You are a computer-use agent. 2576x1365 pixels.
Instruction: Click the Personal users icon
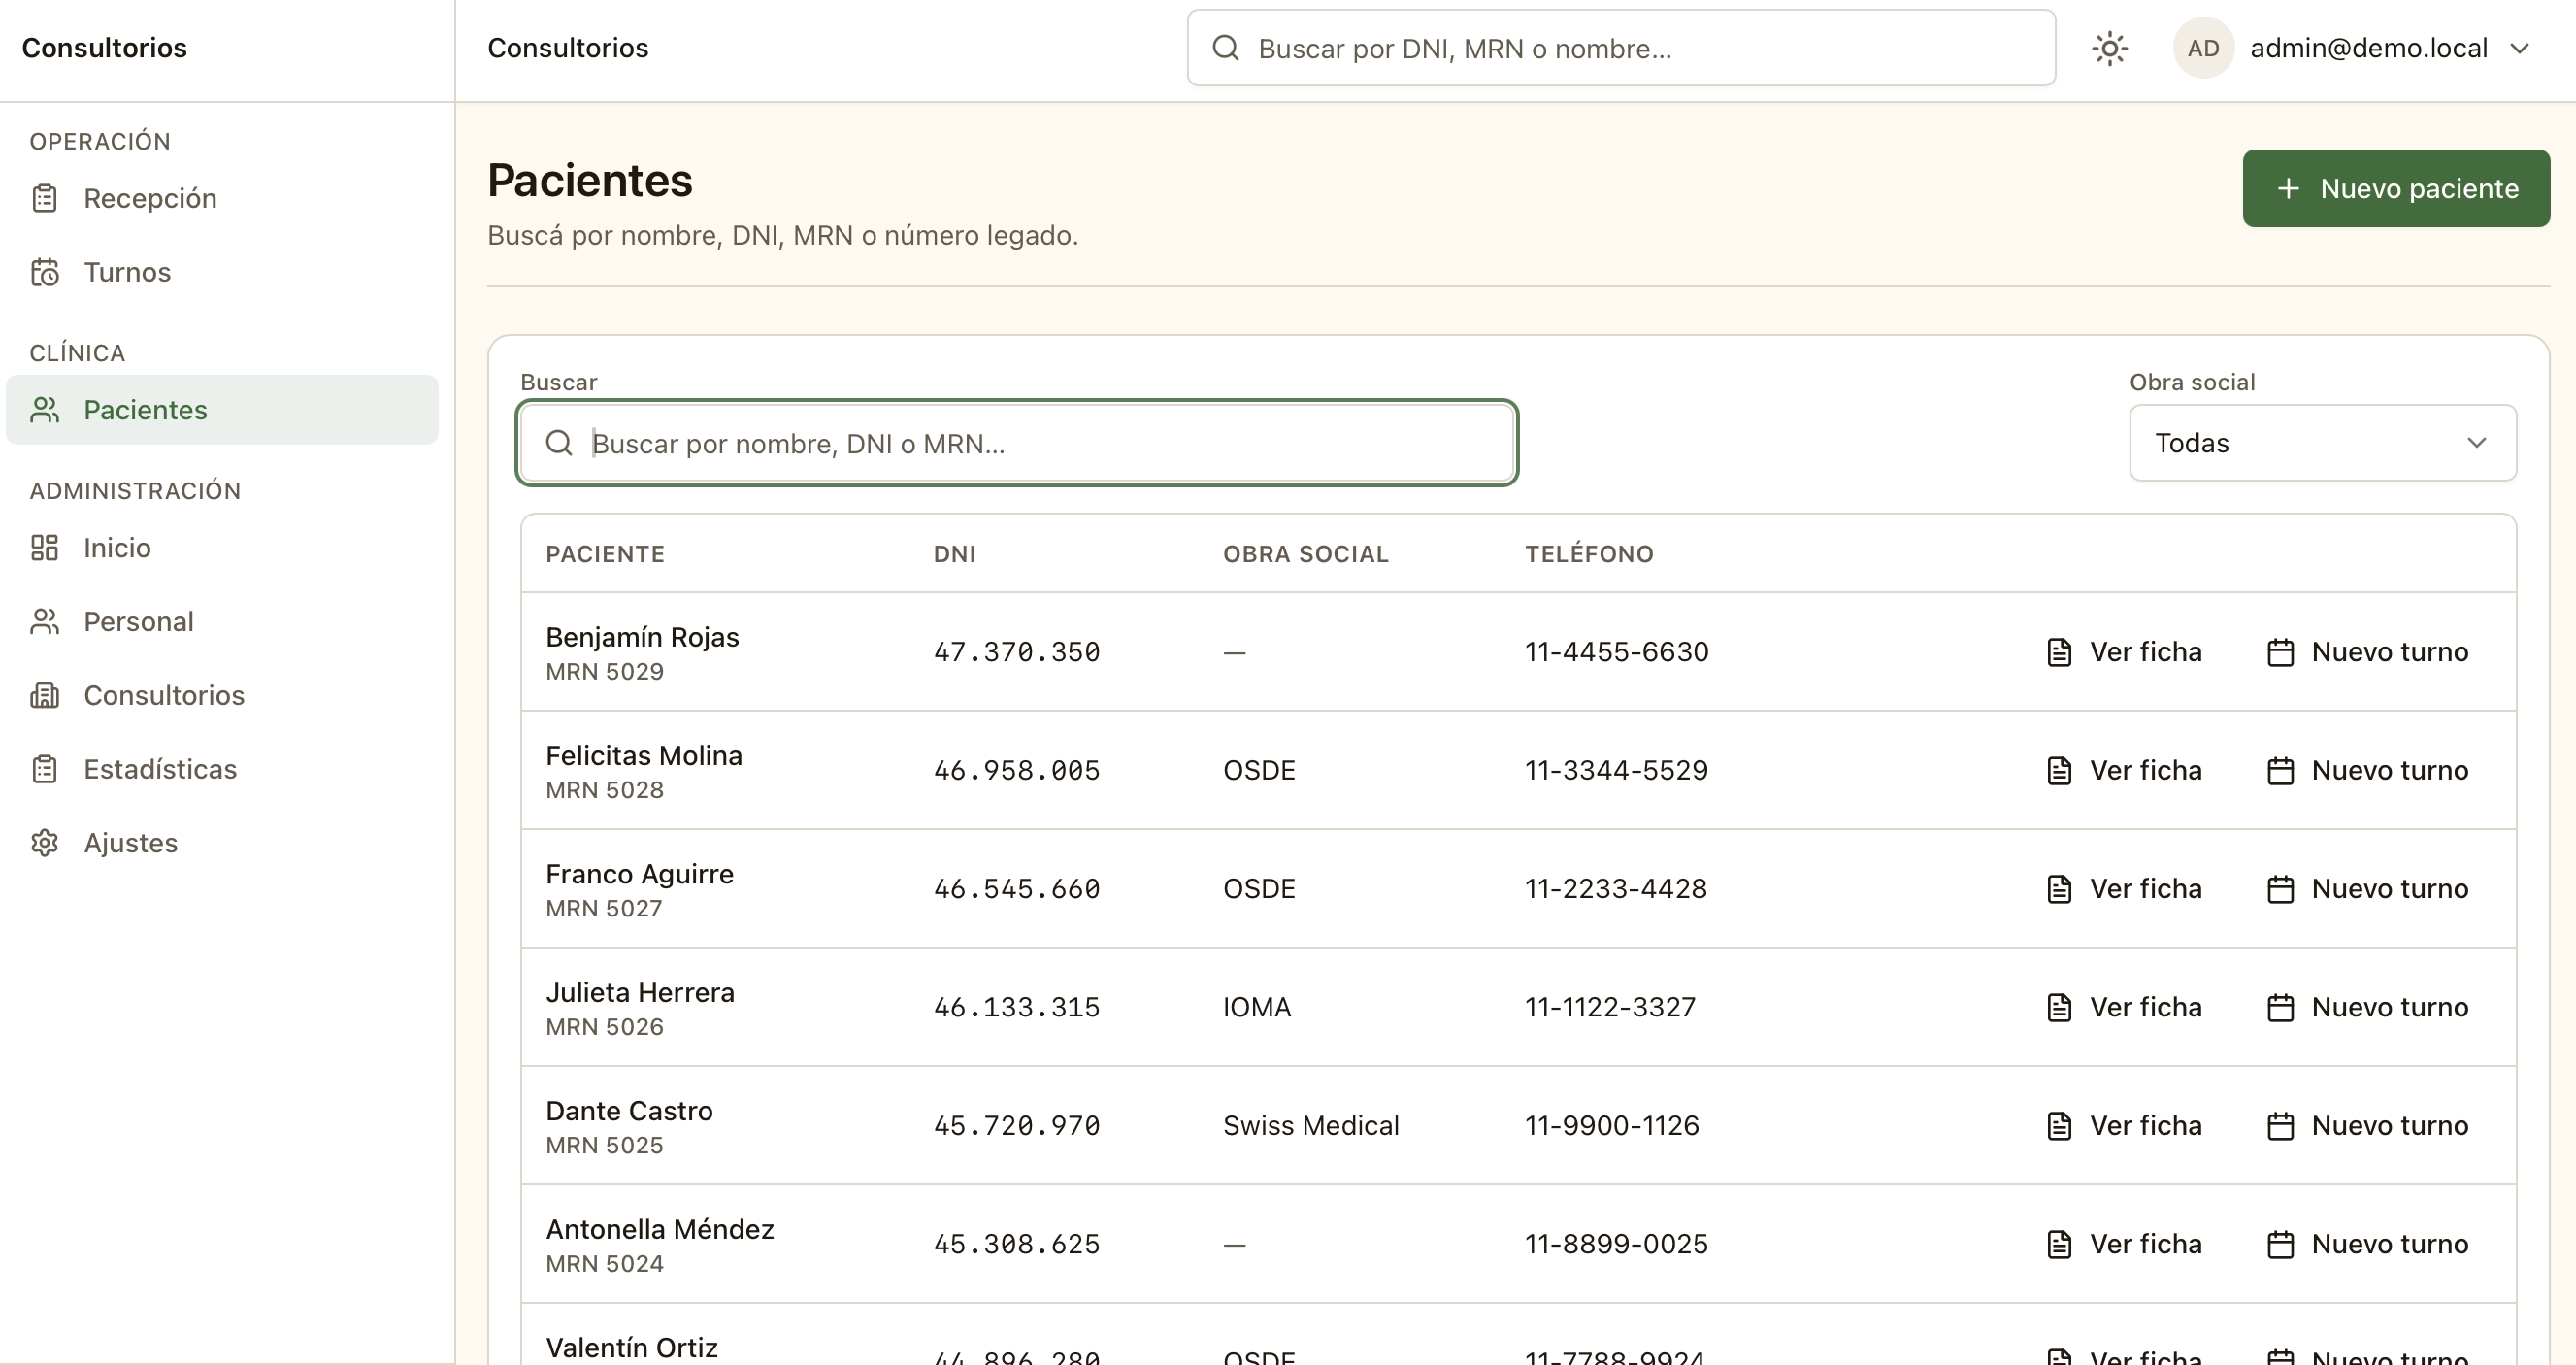point(45,622)
